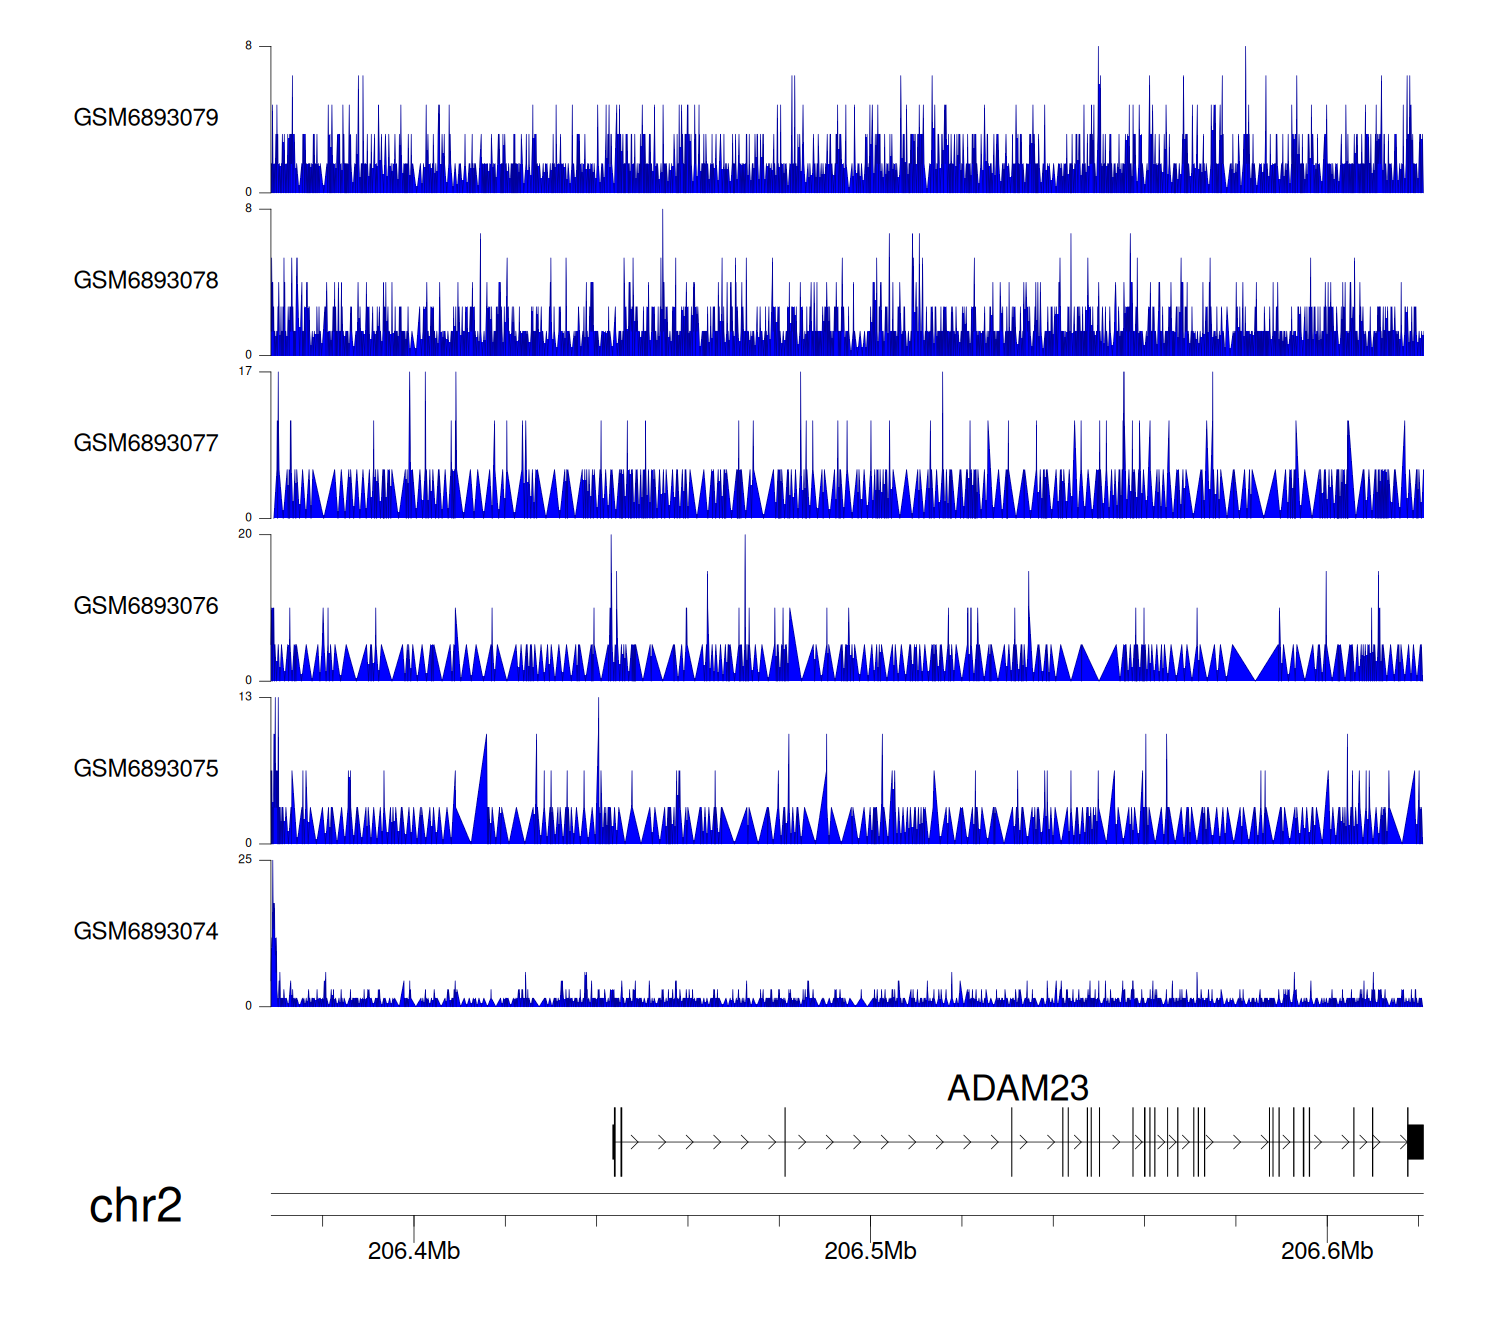Select the GSM6893078 track label
This screenshot has height=1320, width=1500.
click(x=146, y=281)
